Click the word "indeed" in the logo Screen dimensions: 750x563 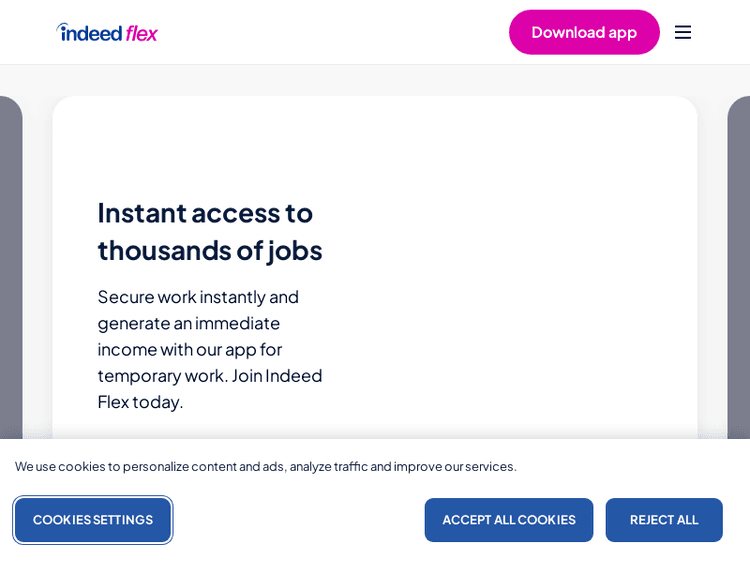pyautogui.click(x=91, y=33)
